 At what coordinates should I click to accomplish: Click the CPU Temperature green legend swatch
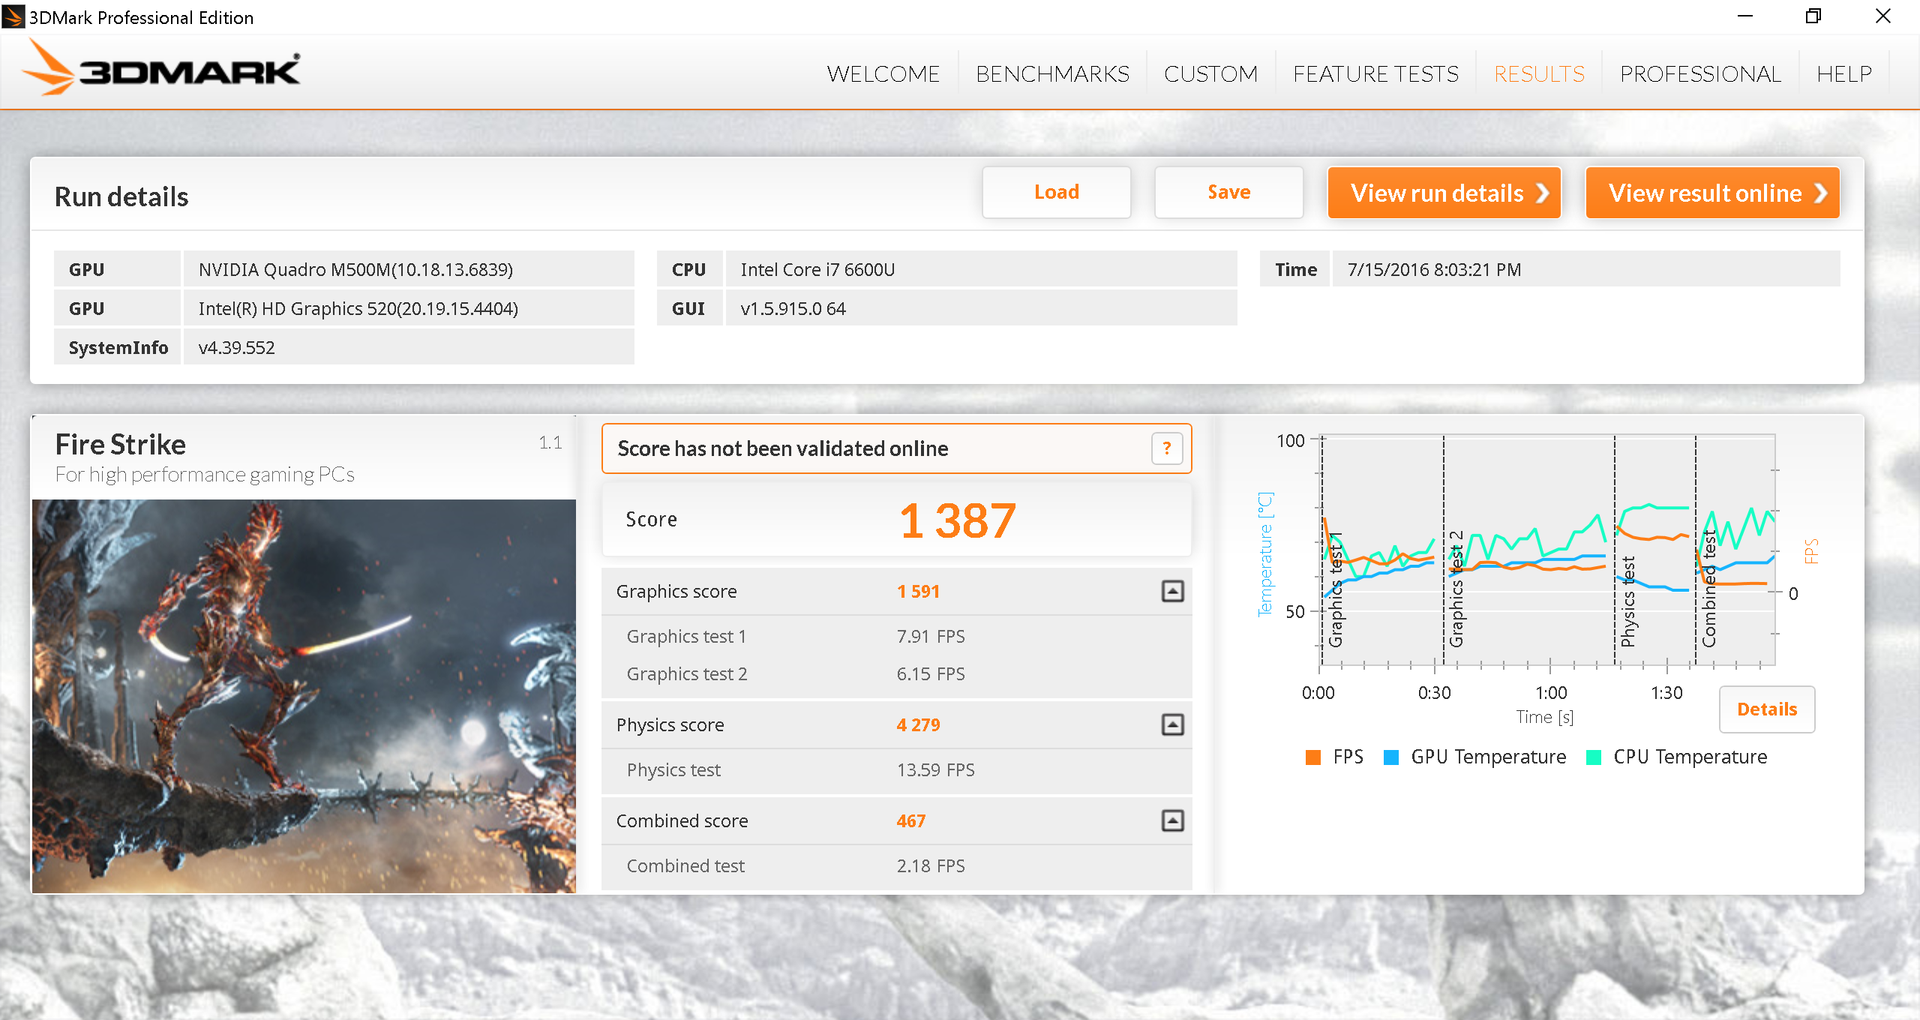(x=1594, y=757)
